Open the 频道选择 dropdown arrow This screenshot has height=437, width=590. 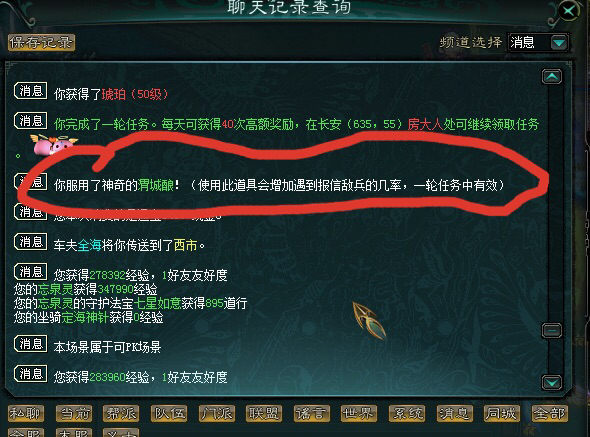point(559,42)
